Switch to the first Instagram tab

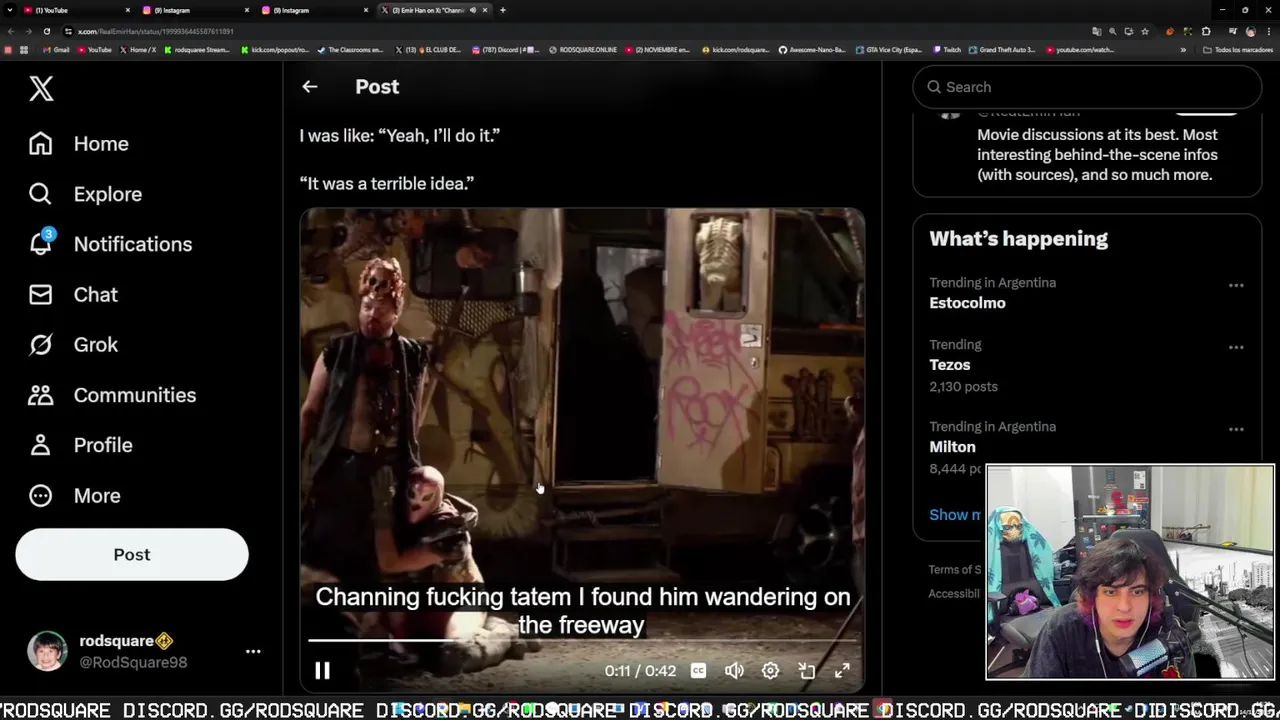coord(195,10)
